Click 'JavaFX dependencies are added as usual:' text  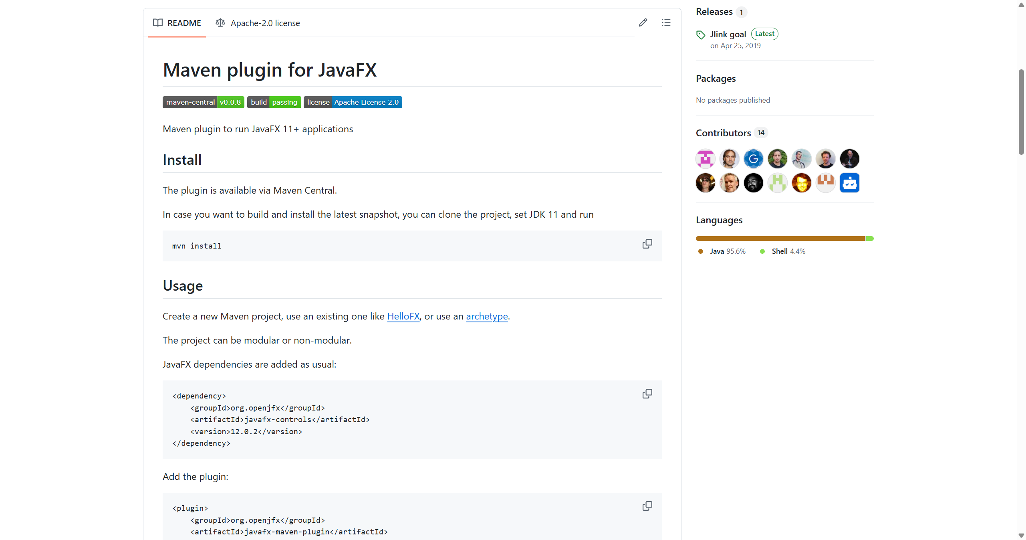(x=249, y=365)
